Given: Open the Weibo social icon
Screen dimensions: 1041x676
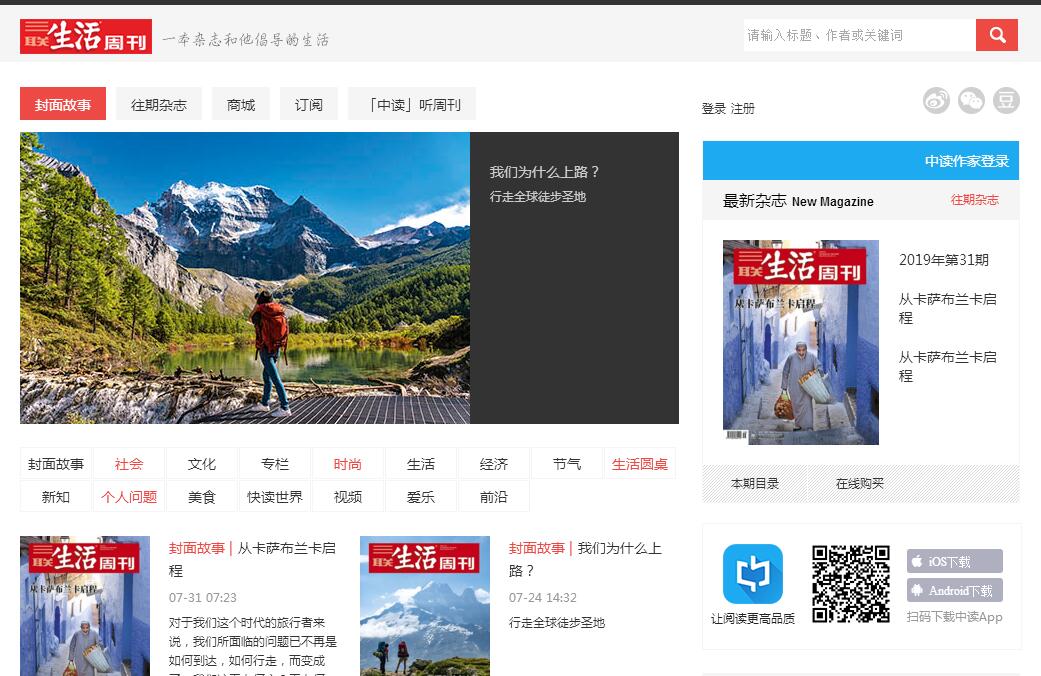Looking at the screenshot, I should coord(936,100).
